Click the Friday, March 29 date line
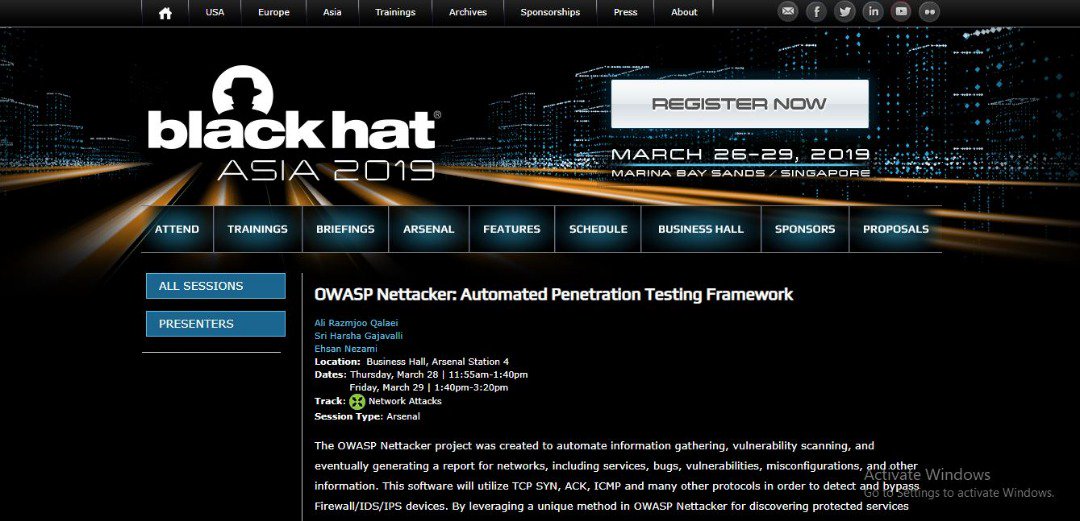The width and height of the screenshot is (1080, 521). (429, 388)
